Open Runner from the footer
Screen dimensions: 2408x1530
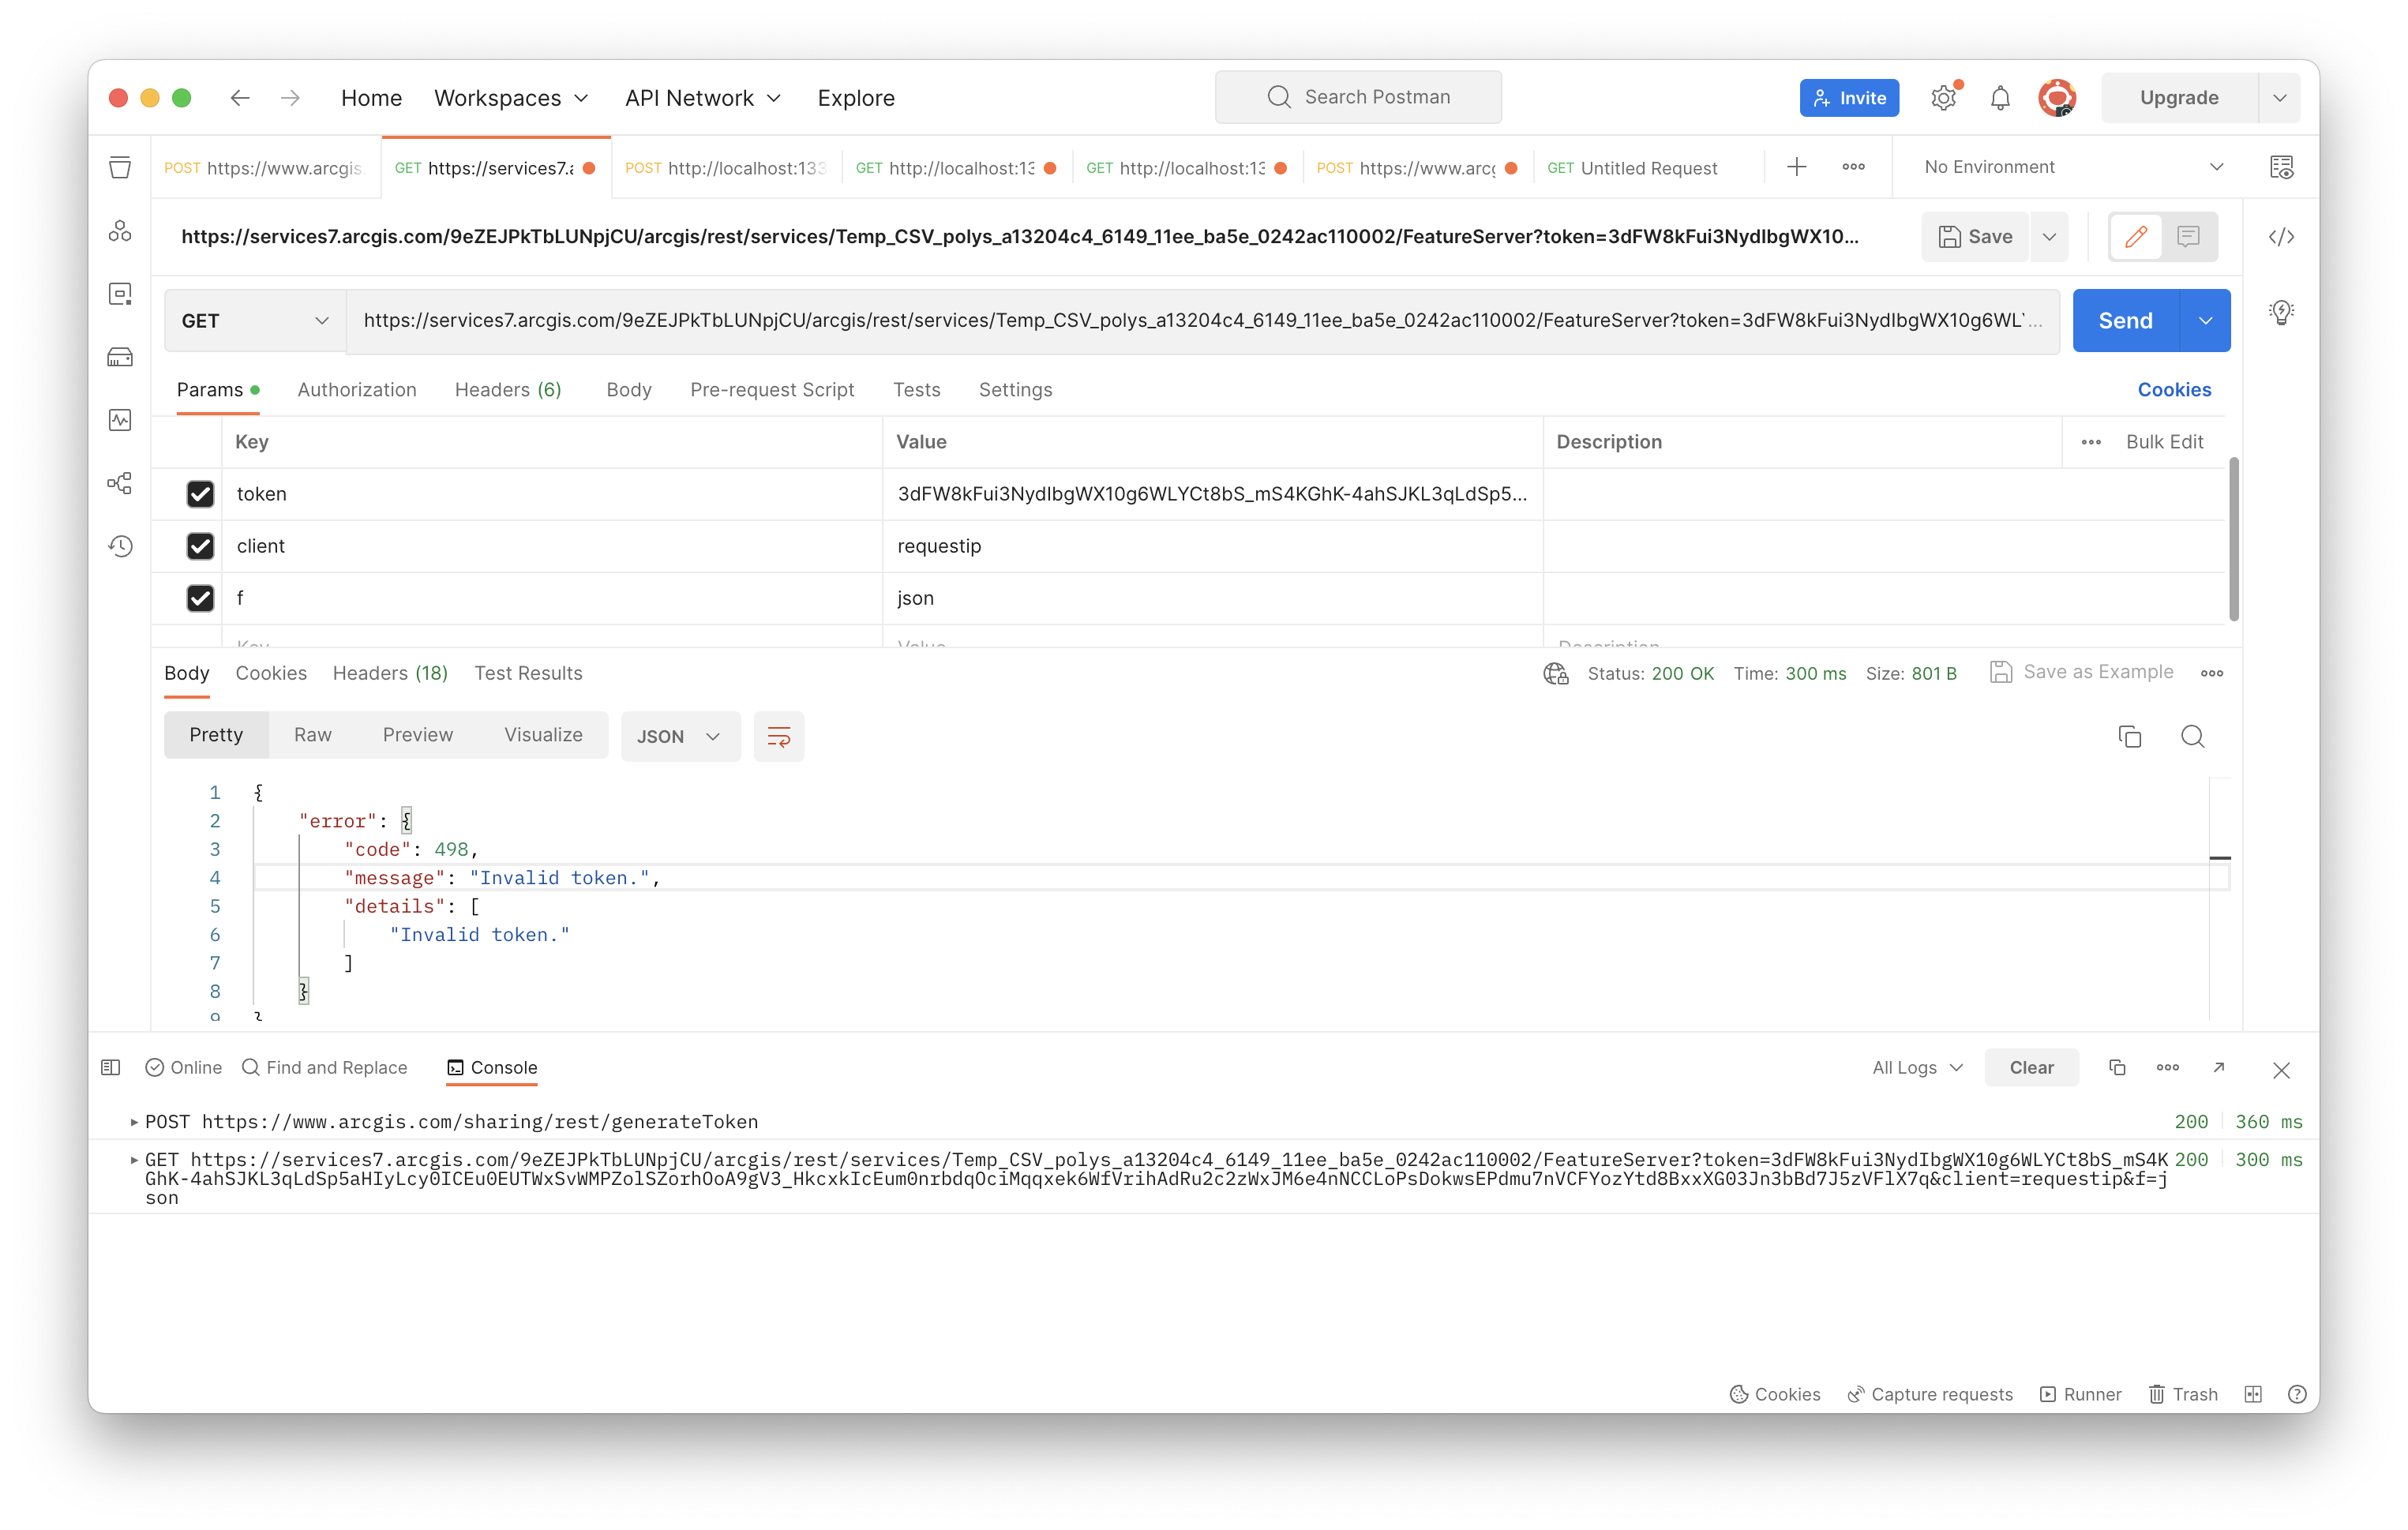(x=2080, y=1395)
